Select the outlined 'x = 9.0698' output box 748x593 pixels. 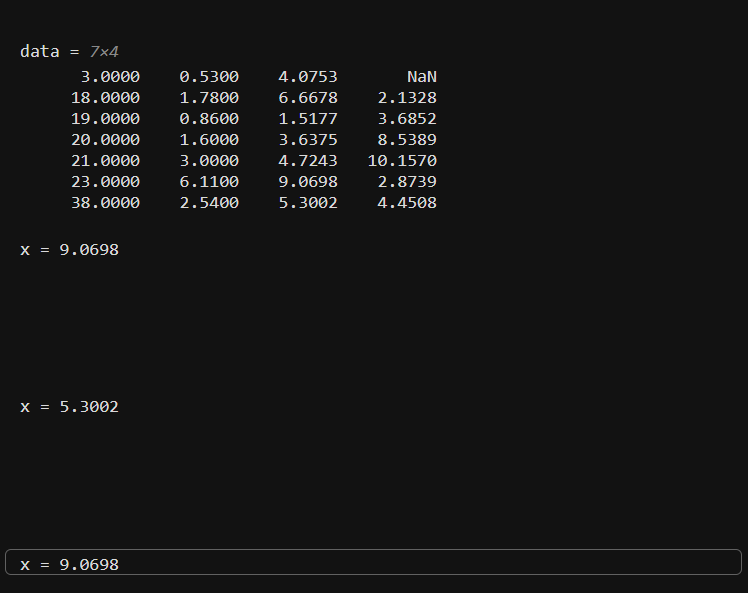[374, 562]
